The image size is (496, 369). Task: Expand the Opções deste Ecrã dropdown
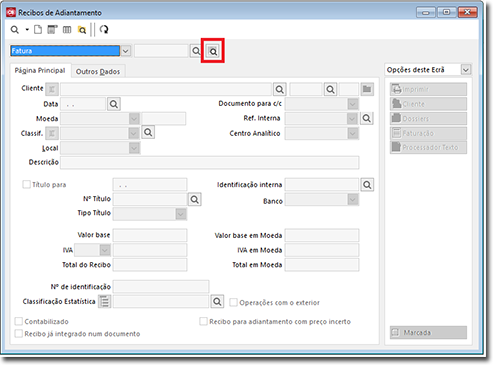click(x=466, y=70)
